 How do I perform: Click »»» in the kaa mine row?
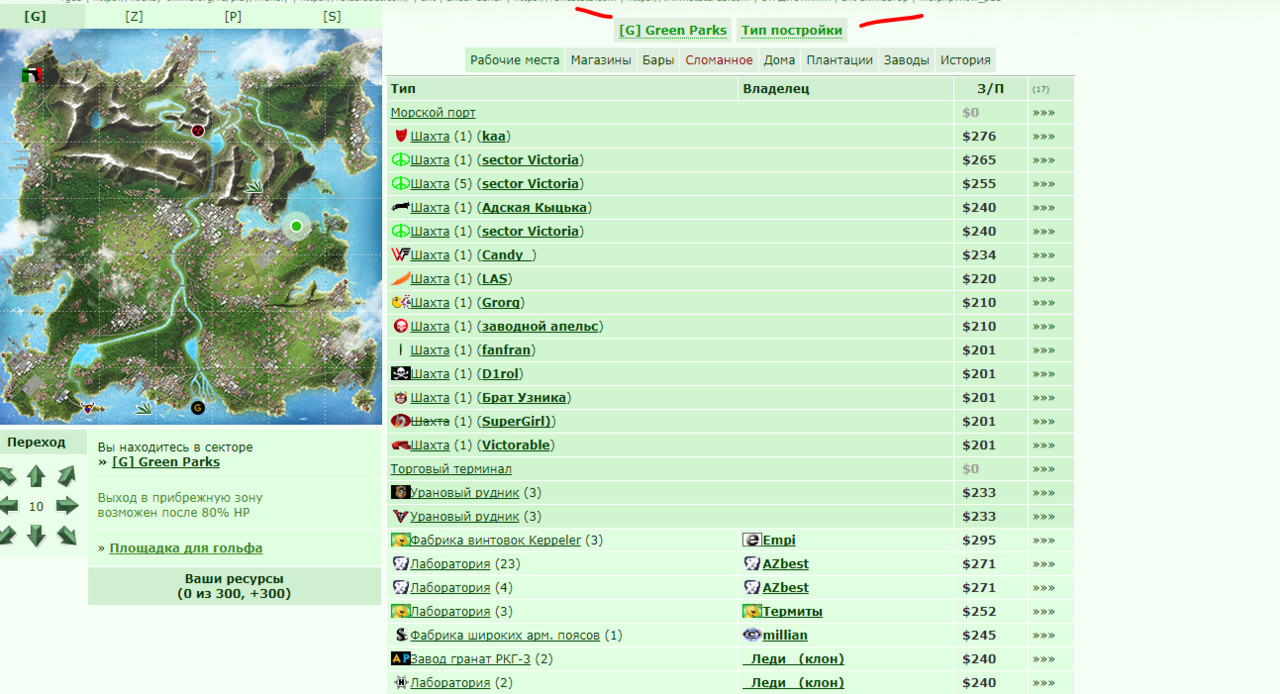1044,136
